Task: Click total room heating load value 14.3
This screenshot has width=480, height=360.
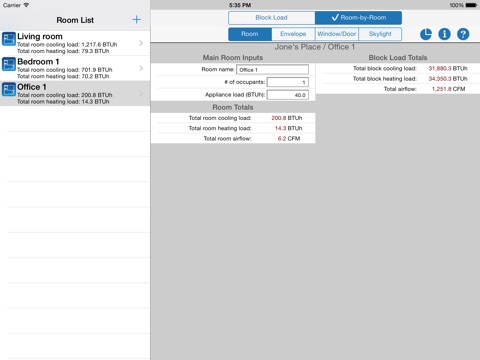Action: click(280, 128)
